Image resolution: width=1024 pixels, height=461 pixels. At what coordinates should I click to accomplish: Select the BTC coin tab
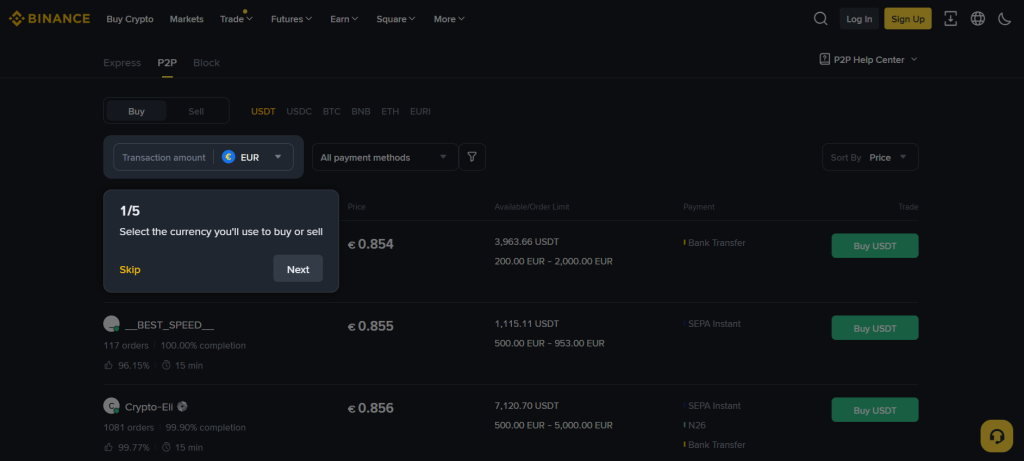click(x=332, y=111)
